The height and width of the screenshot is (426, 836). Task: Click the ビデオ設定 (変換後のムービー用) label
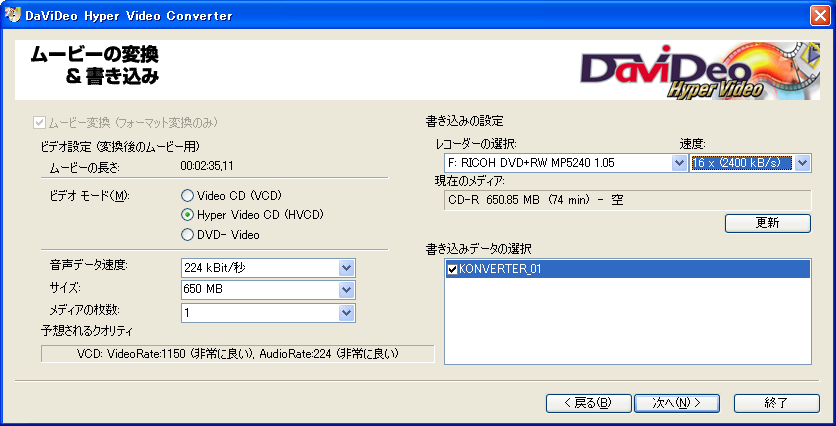coord(120,145)
